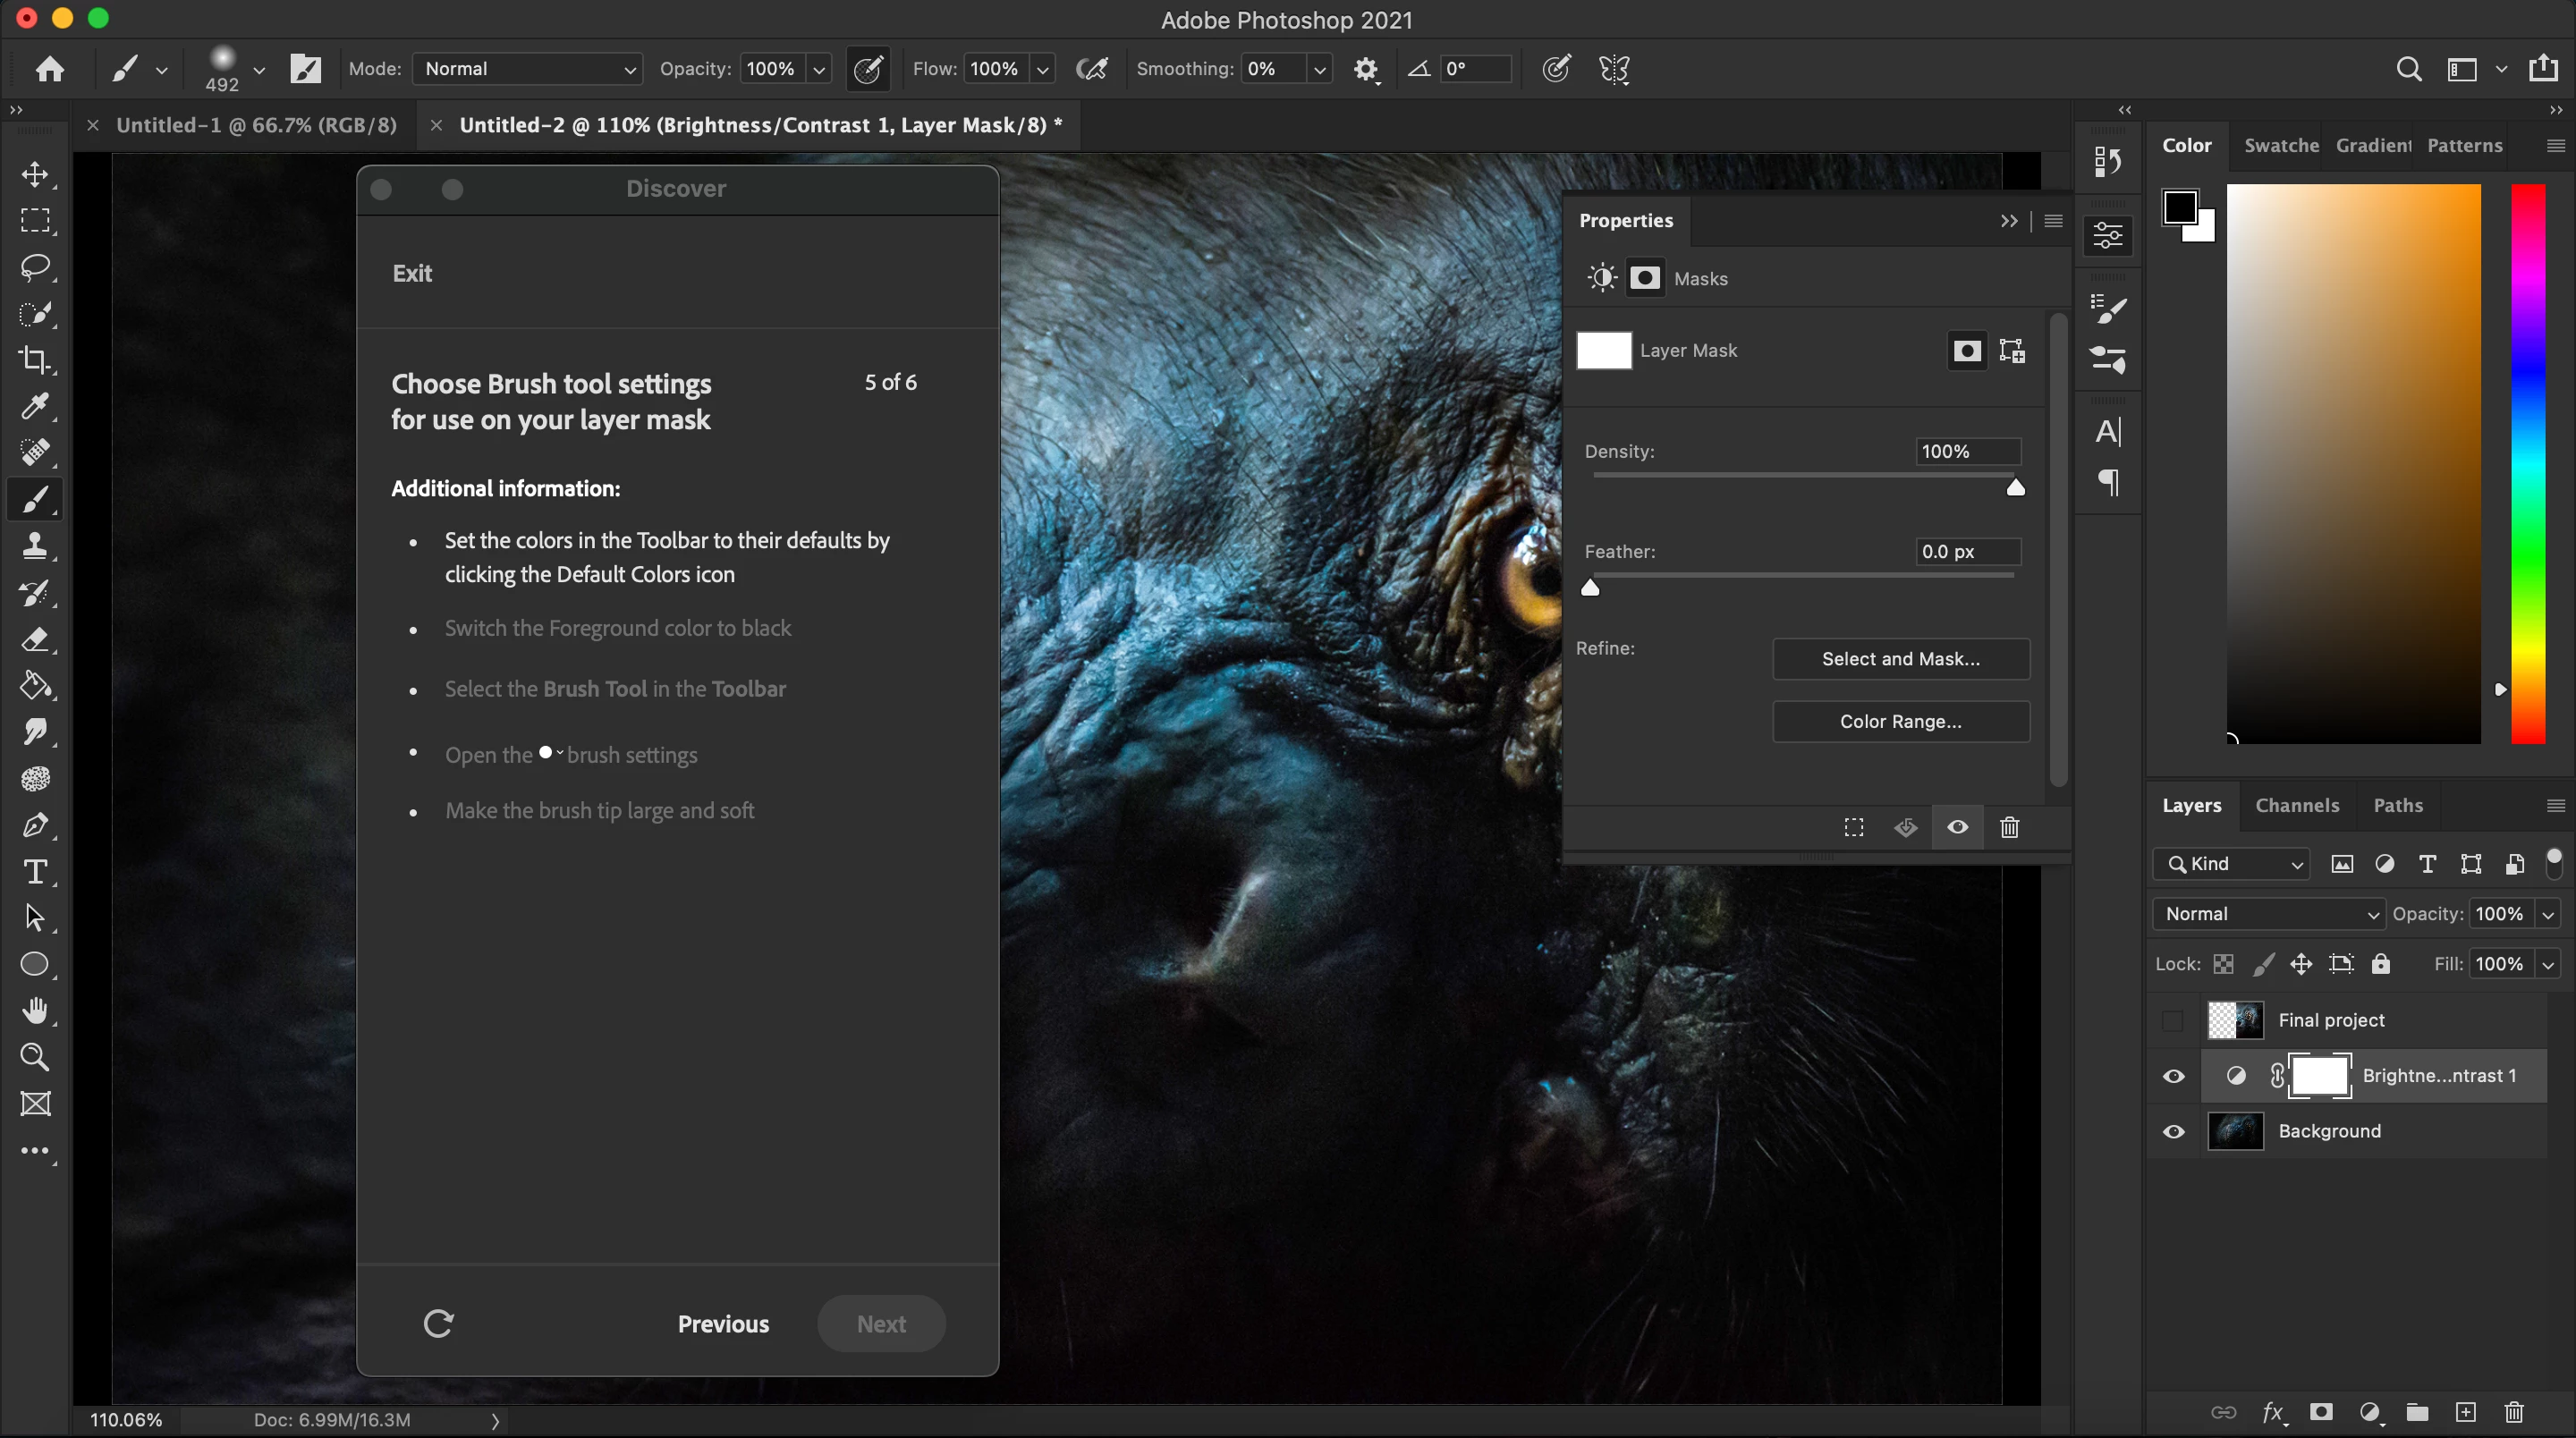Image resolution: width=2576 pixels, height=1438 pixels.
Task: Select the Lasso tool
Action: point(35,267)
